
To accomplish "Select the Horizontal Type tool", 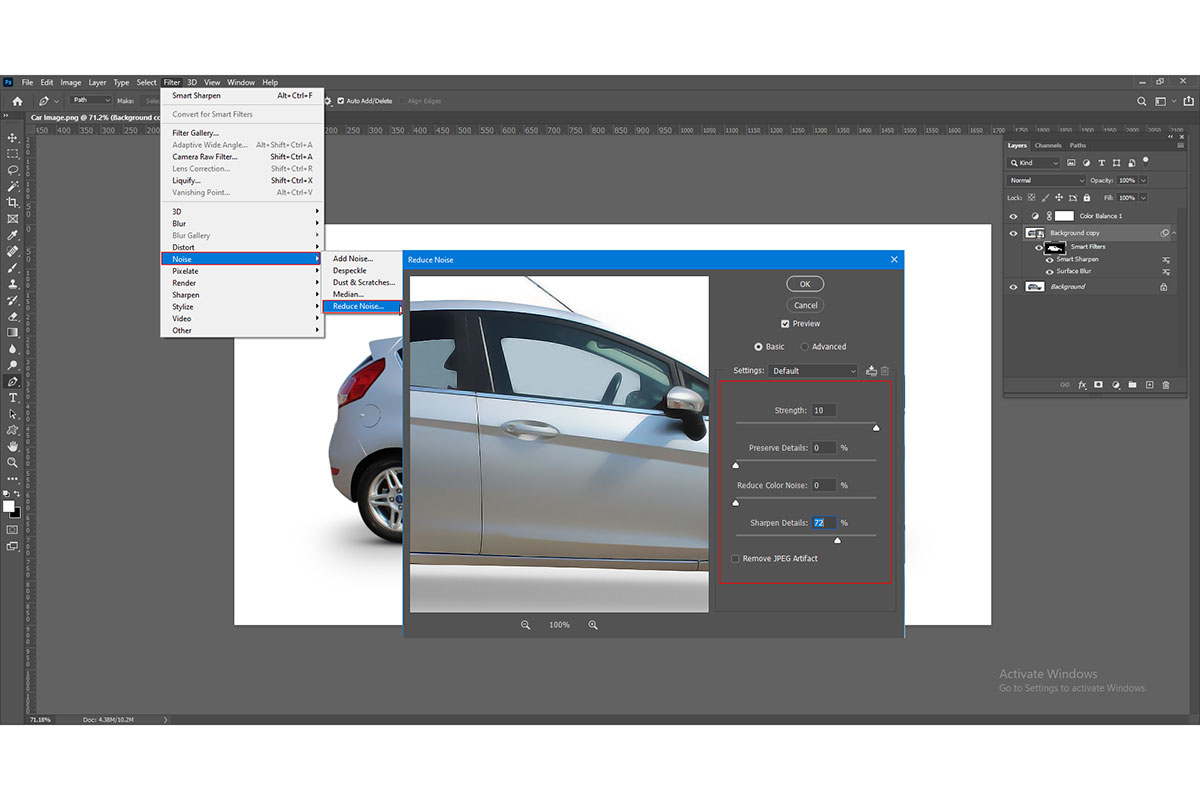I will coord(13,399).
